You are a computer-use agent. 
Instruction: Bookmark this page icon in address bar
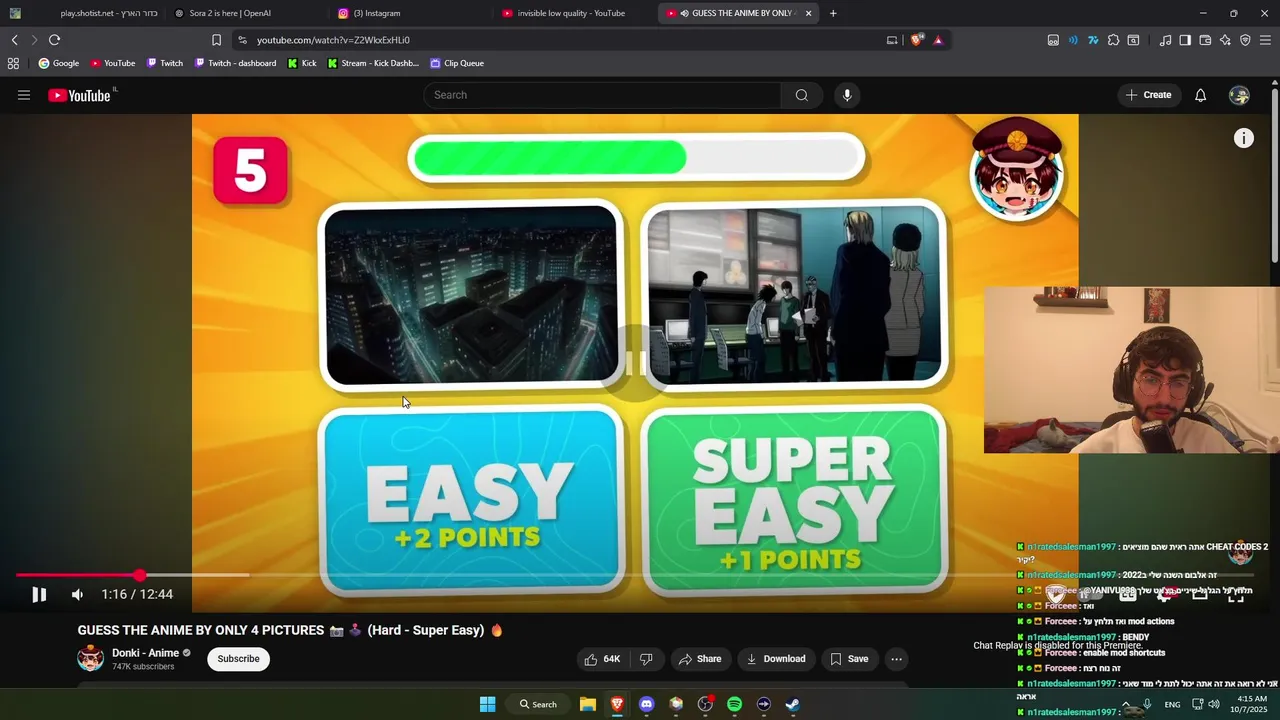(x=216, y=40)
